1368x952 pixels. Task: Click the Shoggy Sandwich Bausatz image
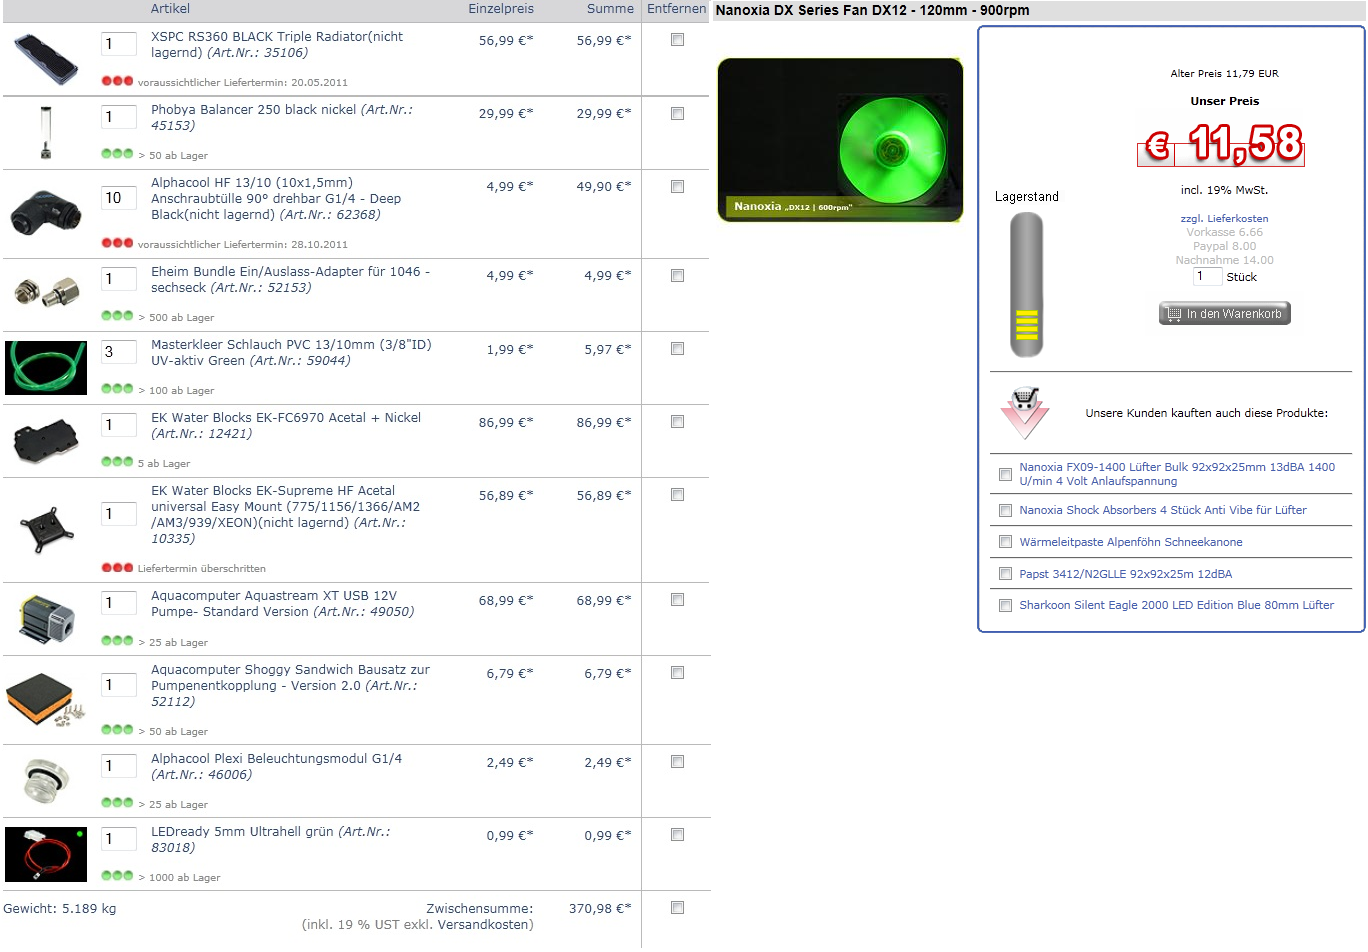(46, 699)
